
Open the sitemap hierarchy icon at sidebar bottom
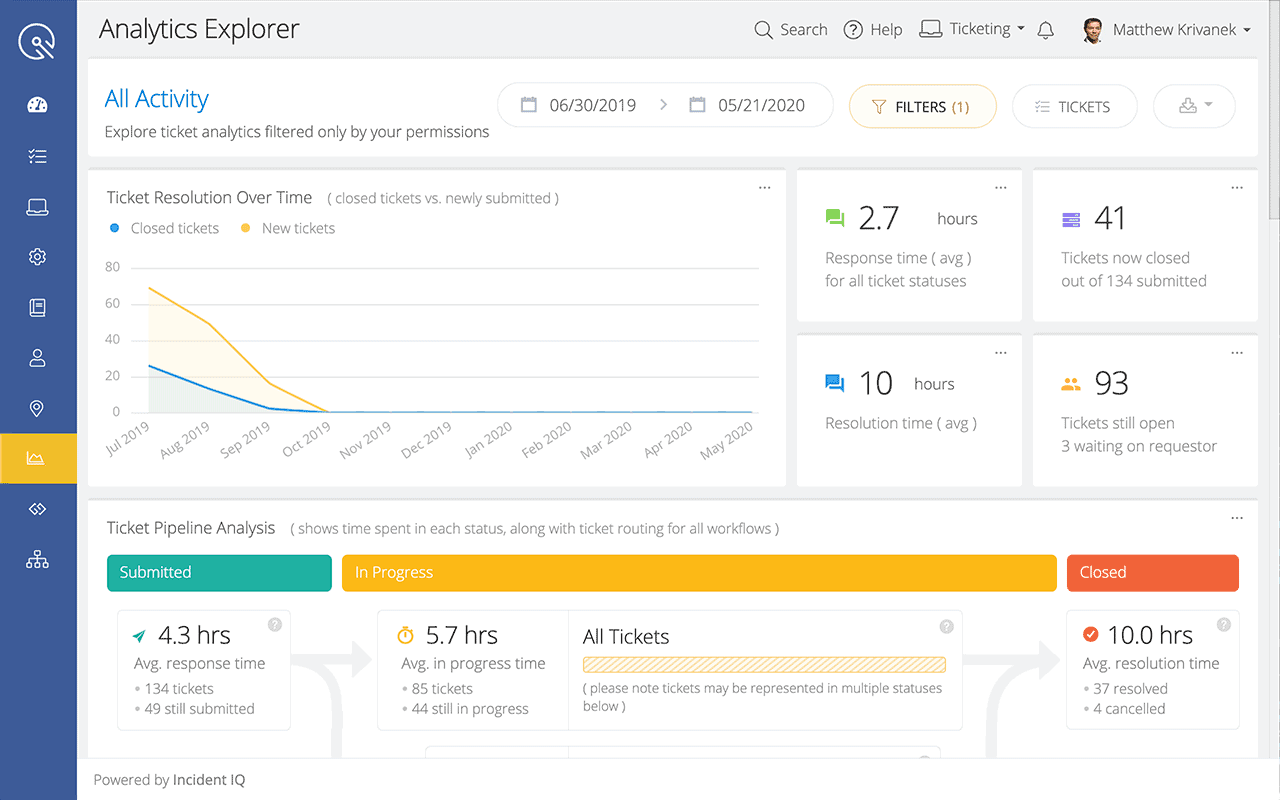tap(37, 559)
